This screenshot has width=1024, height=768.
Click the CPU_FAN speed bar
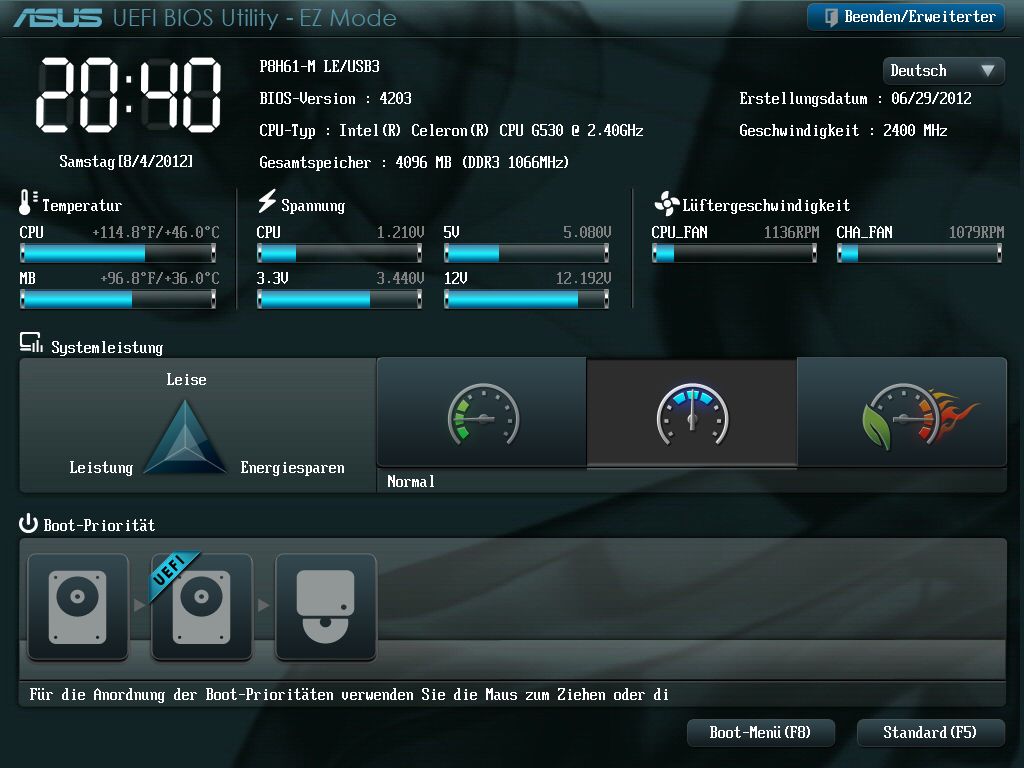tap(735, 253)
